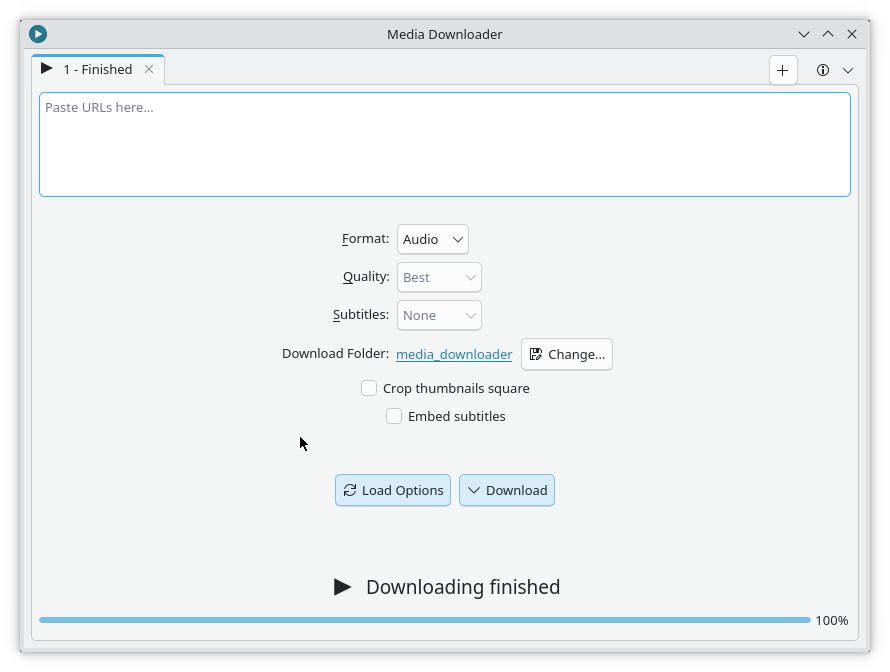Click the play icon beside Downloading finished

[x=343, y=587]
